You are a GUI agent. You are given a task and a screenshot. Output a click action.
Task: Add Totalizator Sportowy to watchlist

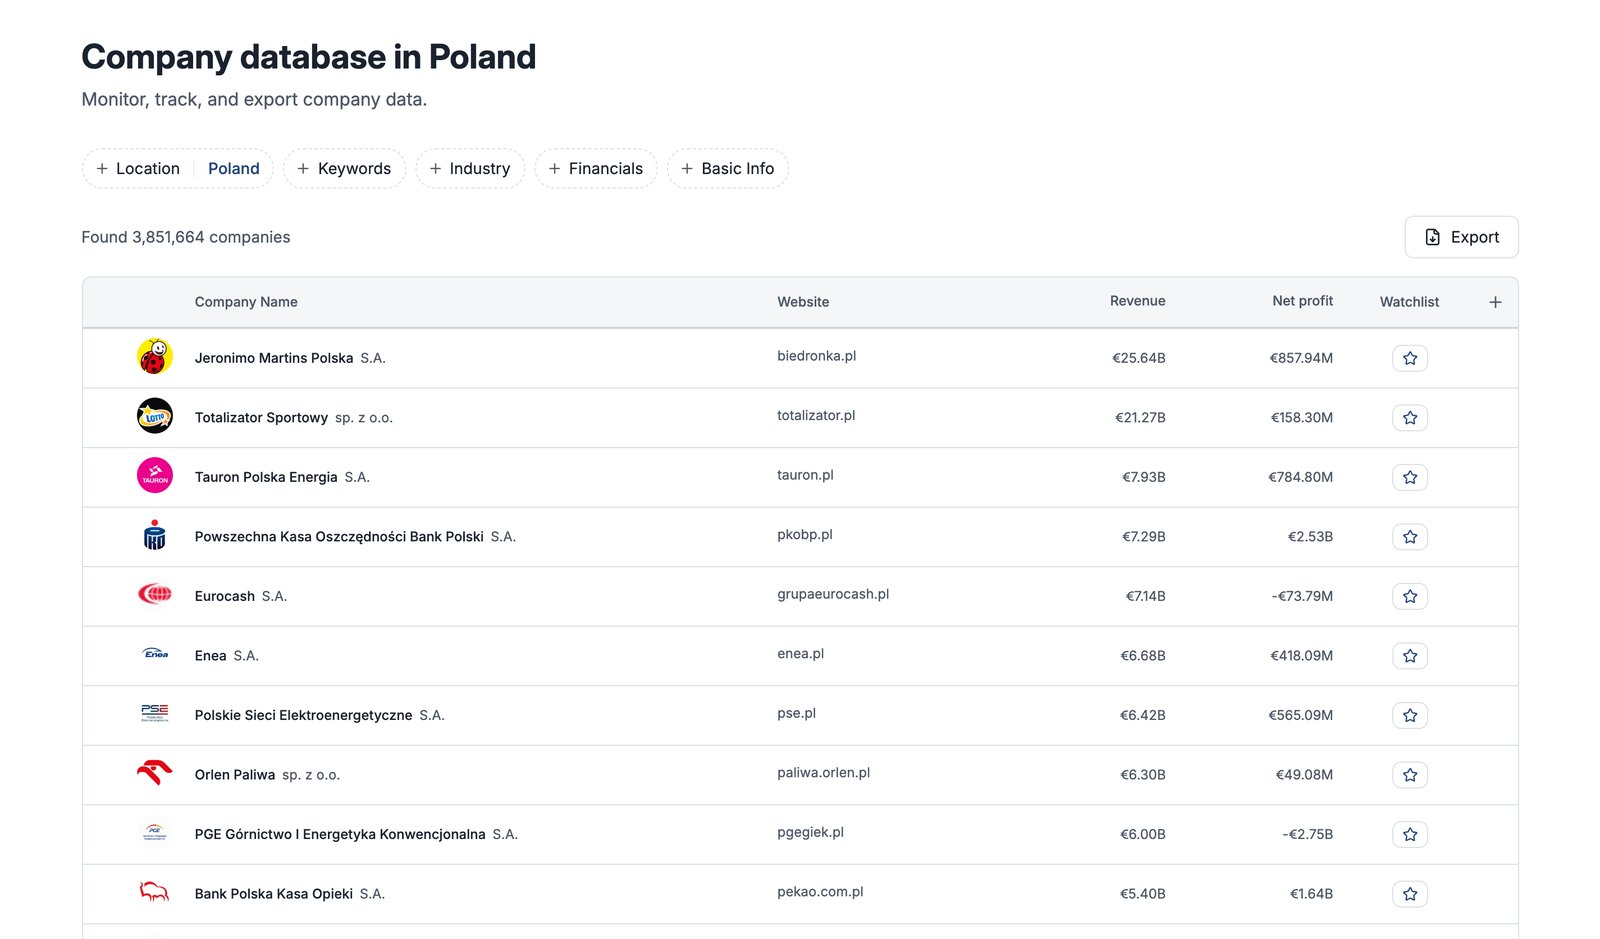coord(1410,418)
